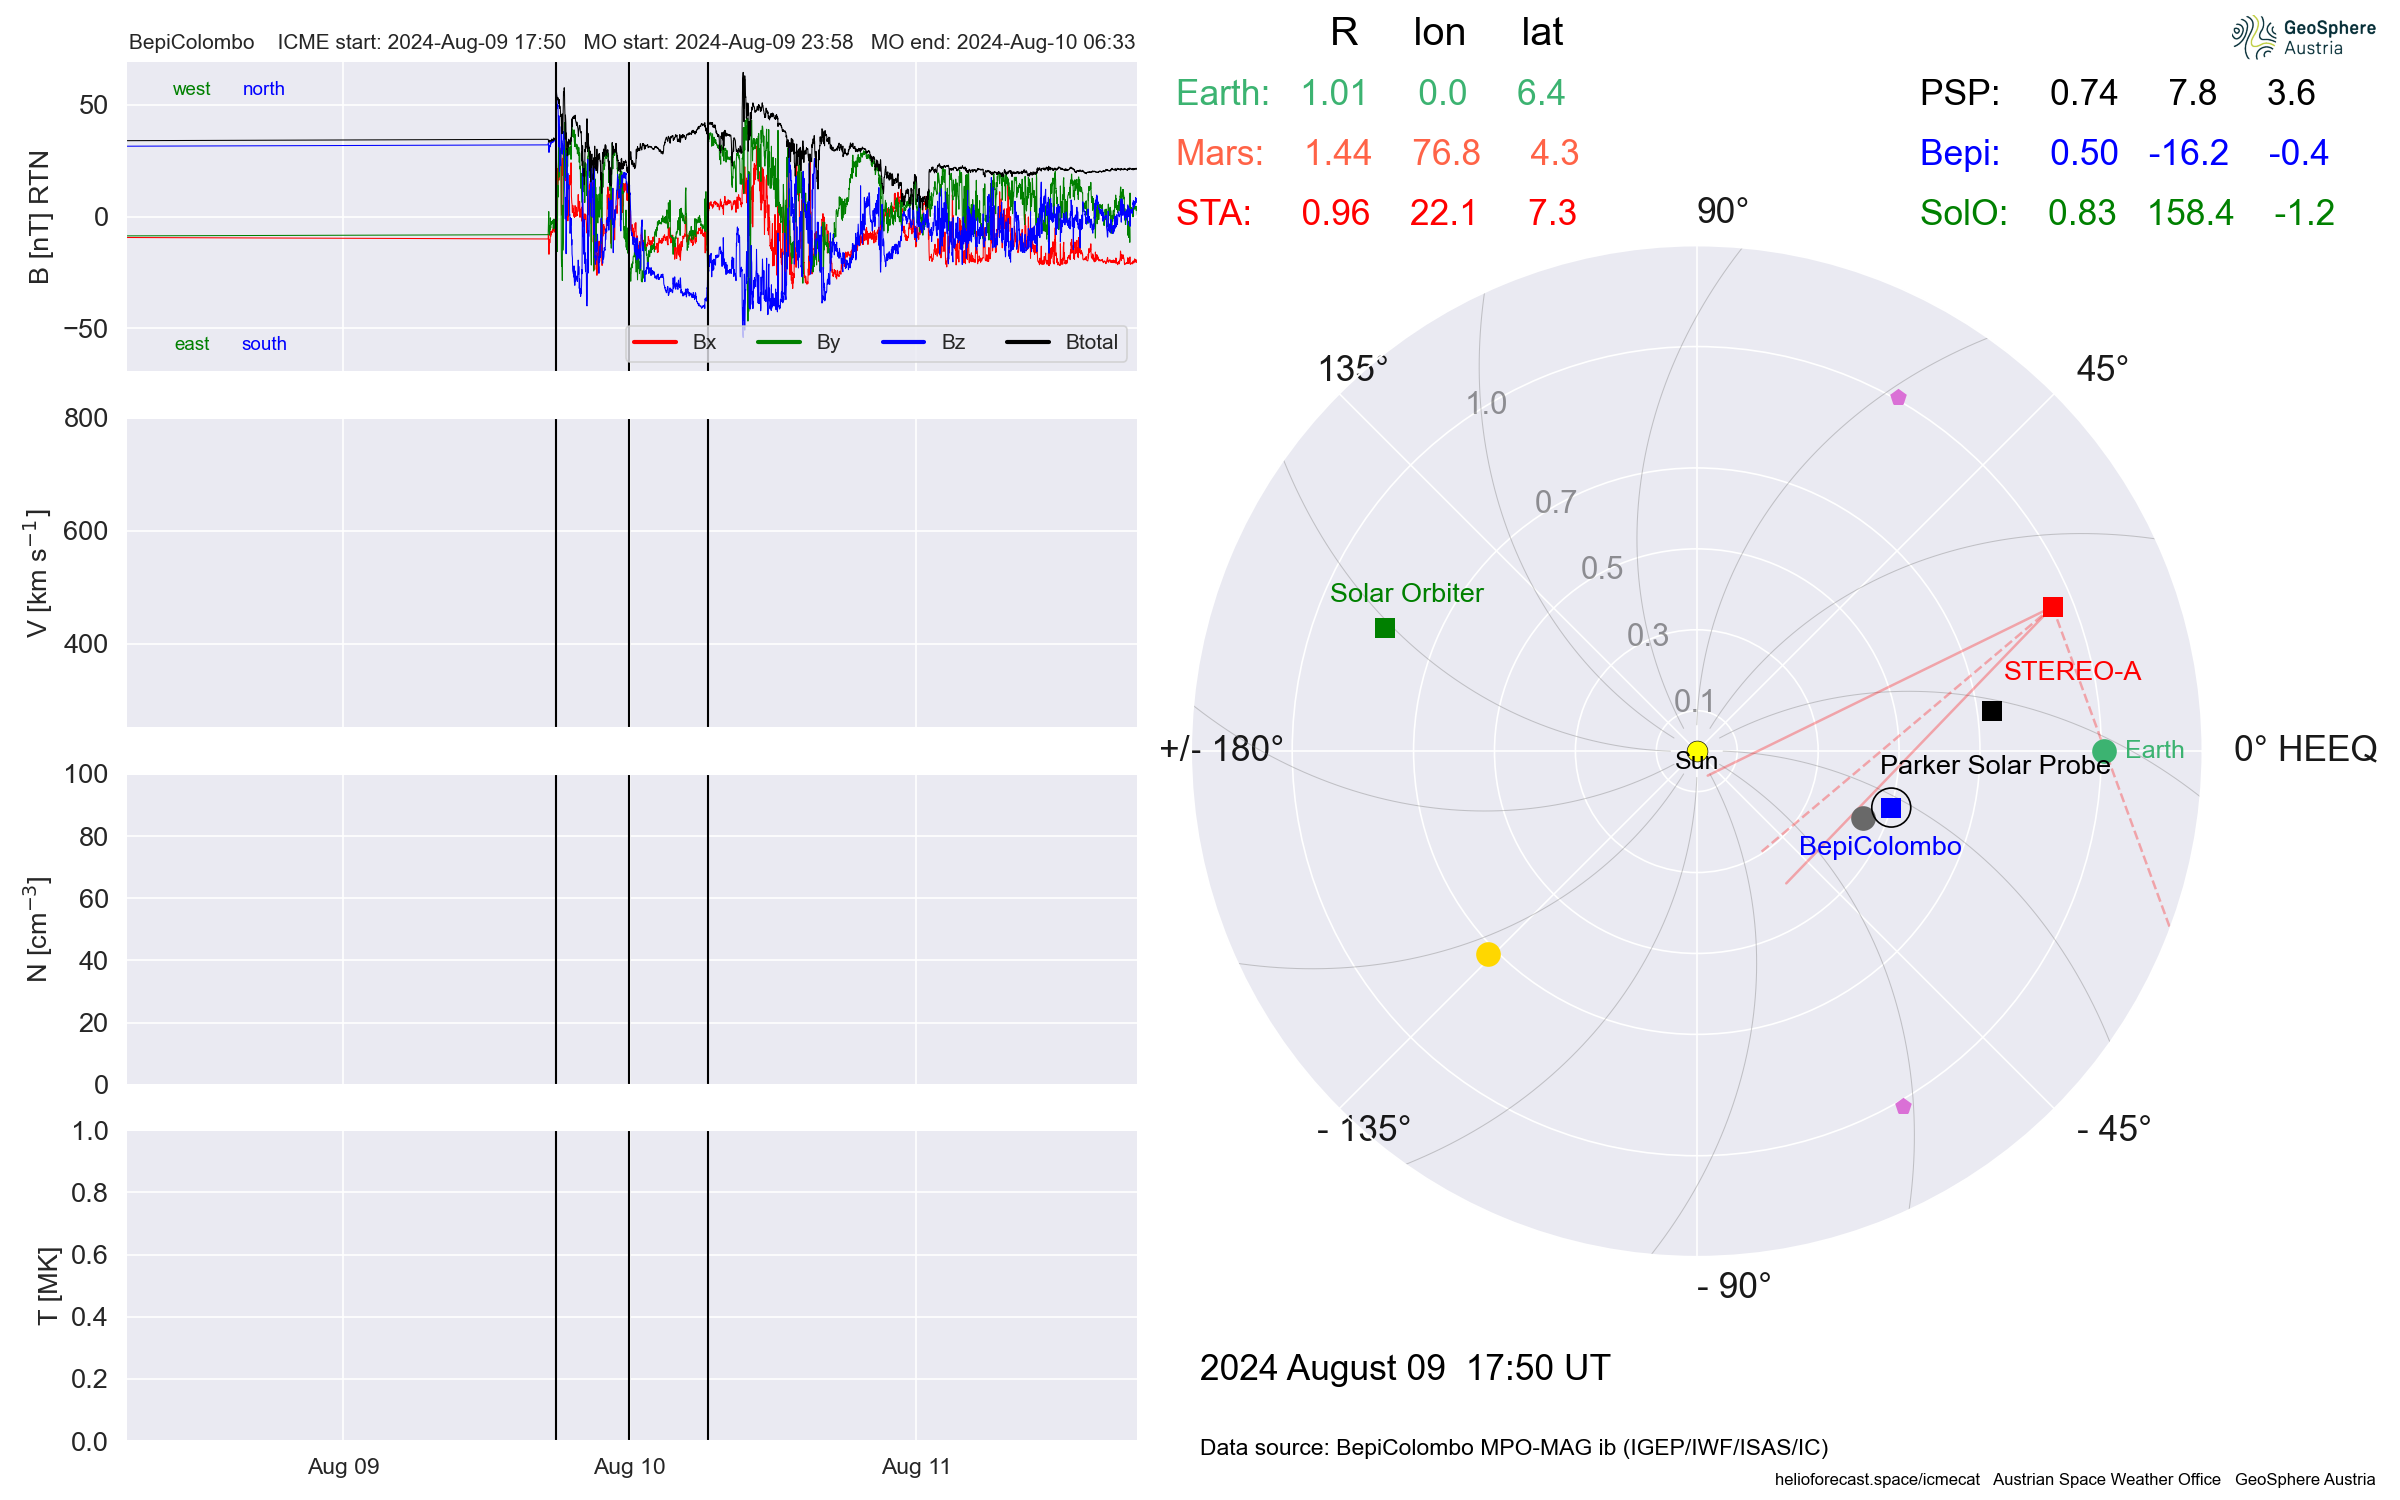Click the black Btotal legend line

point(1028,342)
